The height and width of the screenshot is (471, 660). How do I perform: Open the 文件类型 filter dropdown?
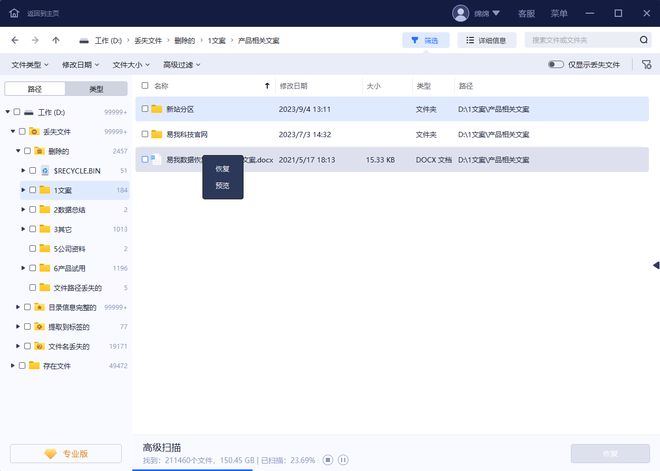tap(30, 65)
